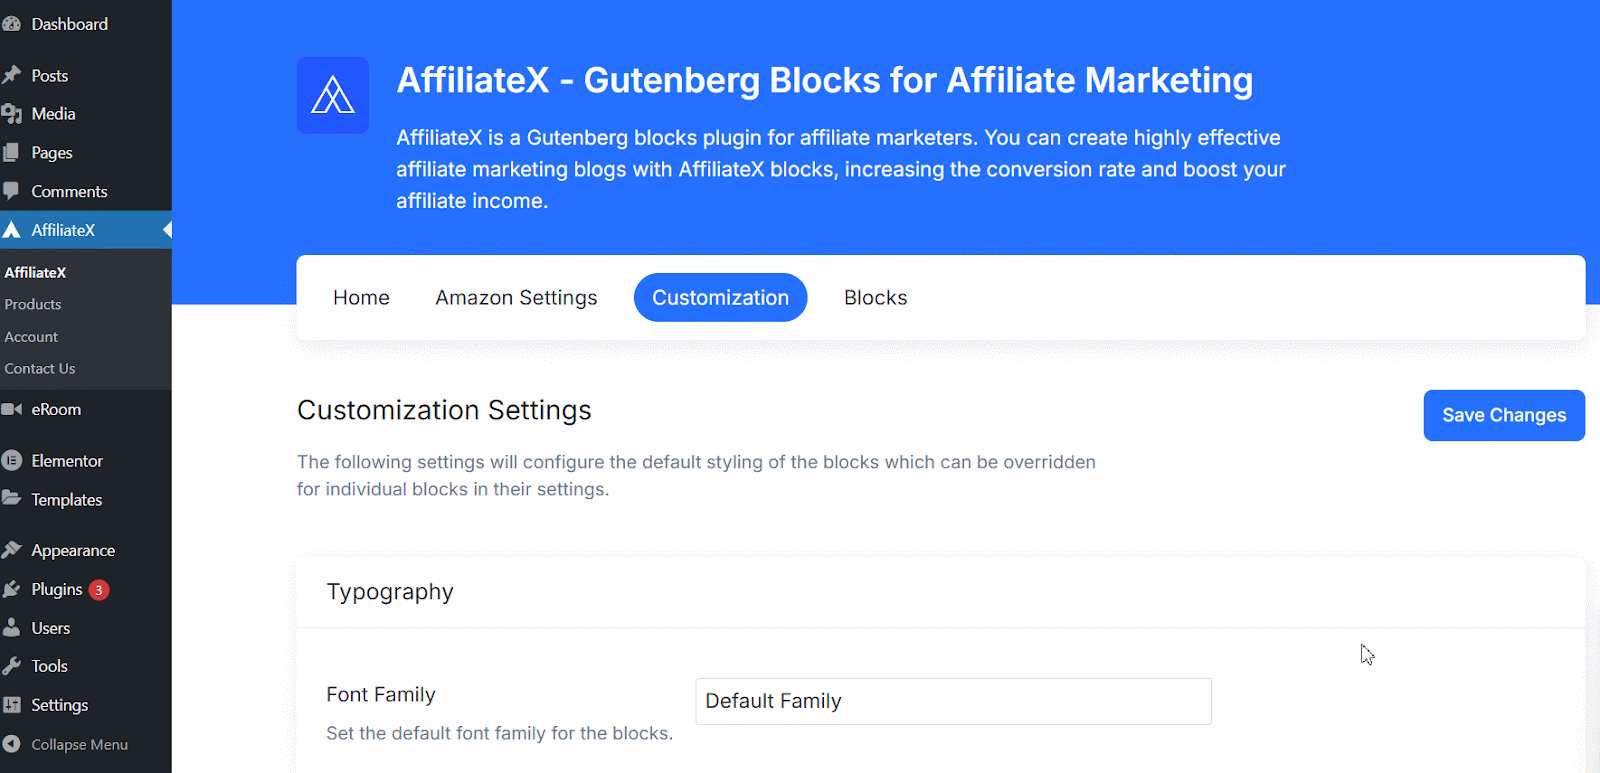Collapse the AffiliateX menu arrow
The image size is (1600, 773).
pyautogui.click(x=166, y=229)
